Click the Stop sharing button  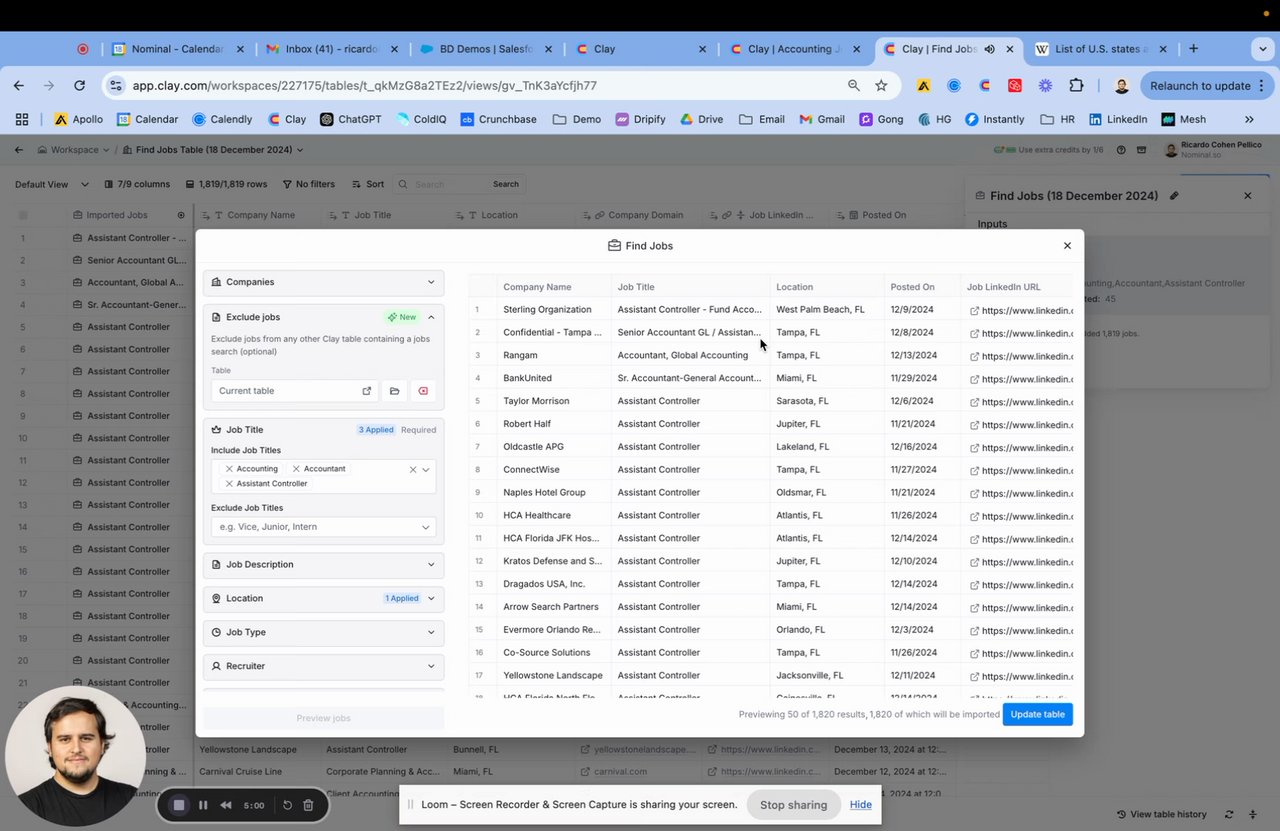coord(793,805)
